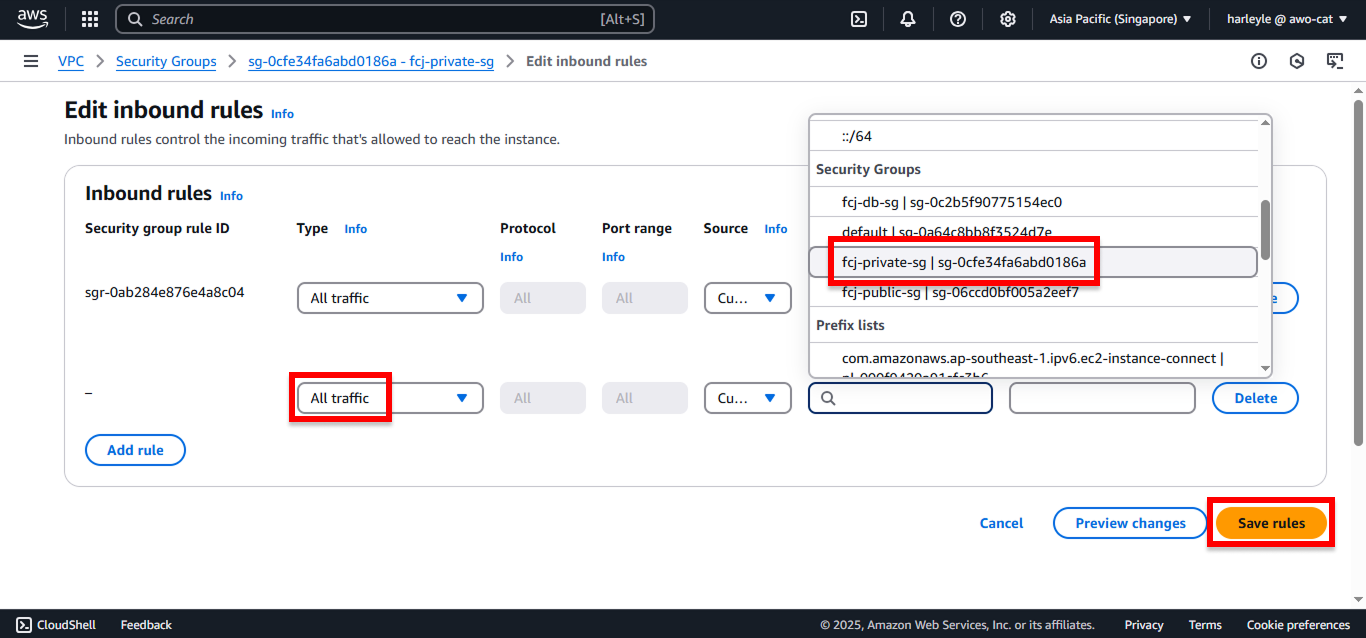1366x638 pixels.
Task: Click the tutorial screen icon at top right
Action: (x=1335, y=61)
